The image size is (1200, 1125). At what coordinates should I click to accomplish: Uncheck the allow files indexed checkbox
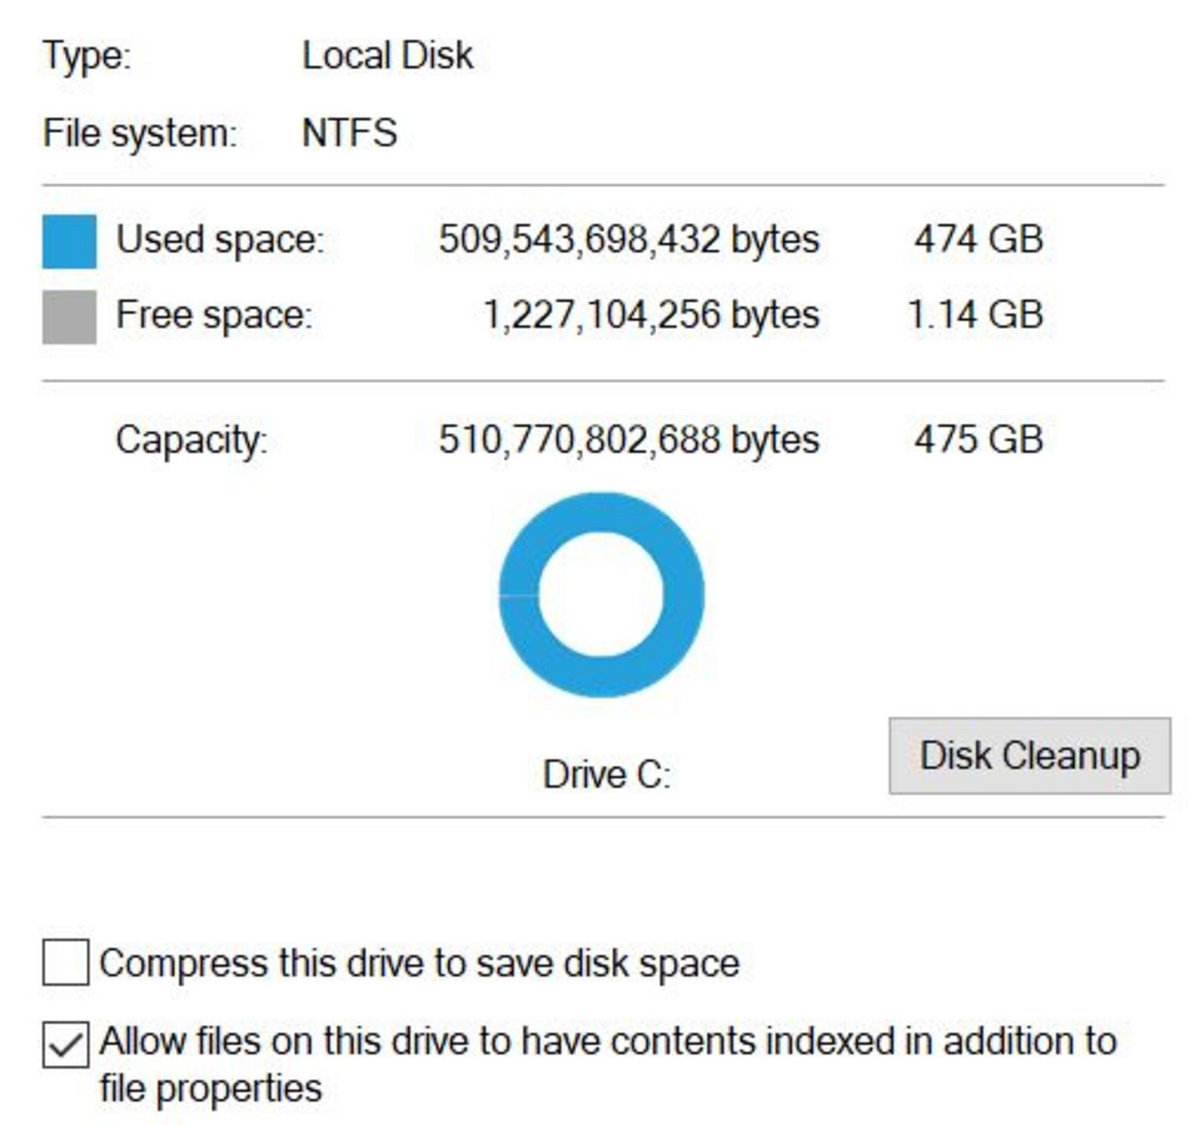[x=65, y=1045]
